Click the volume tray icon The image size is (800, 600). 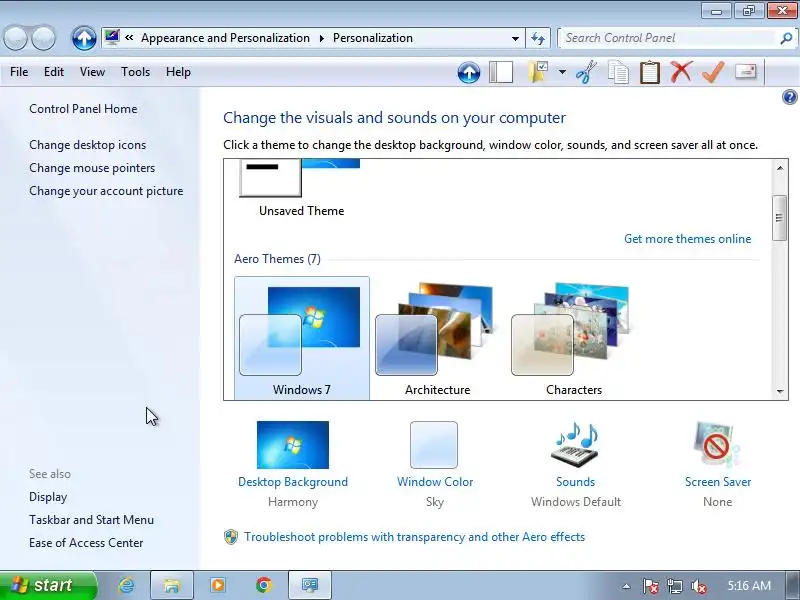[698, 586]
